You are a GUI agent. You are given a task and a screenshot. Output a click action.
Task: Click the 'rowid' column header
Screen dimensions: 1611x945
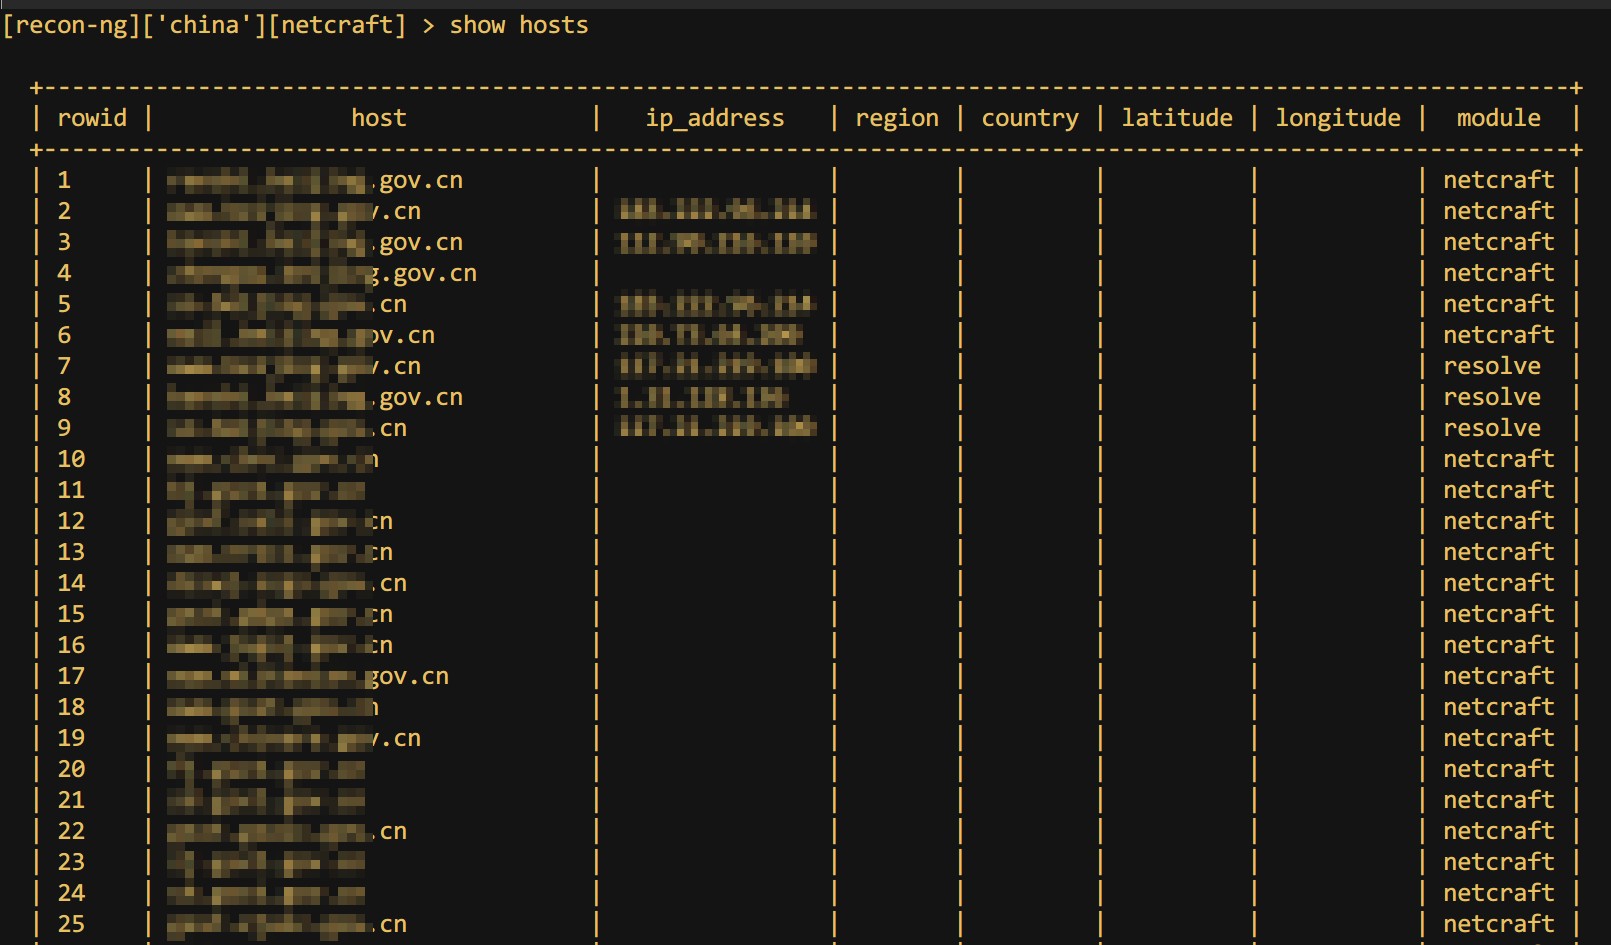[x=92, y=118]
